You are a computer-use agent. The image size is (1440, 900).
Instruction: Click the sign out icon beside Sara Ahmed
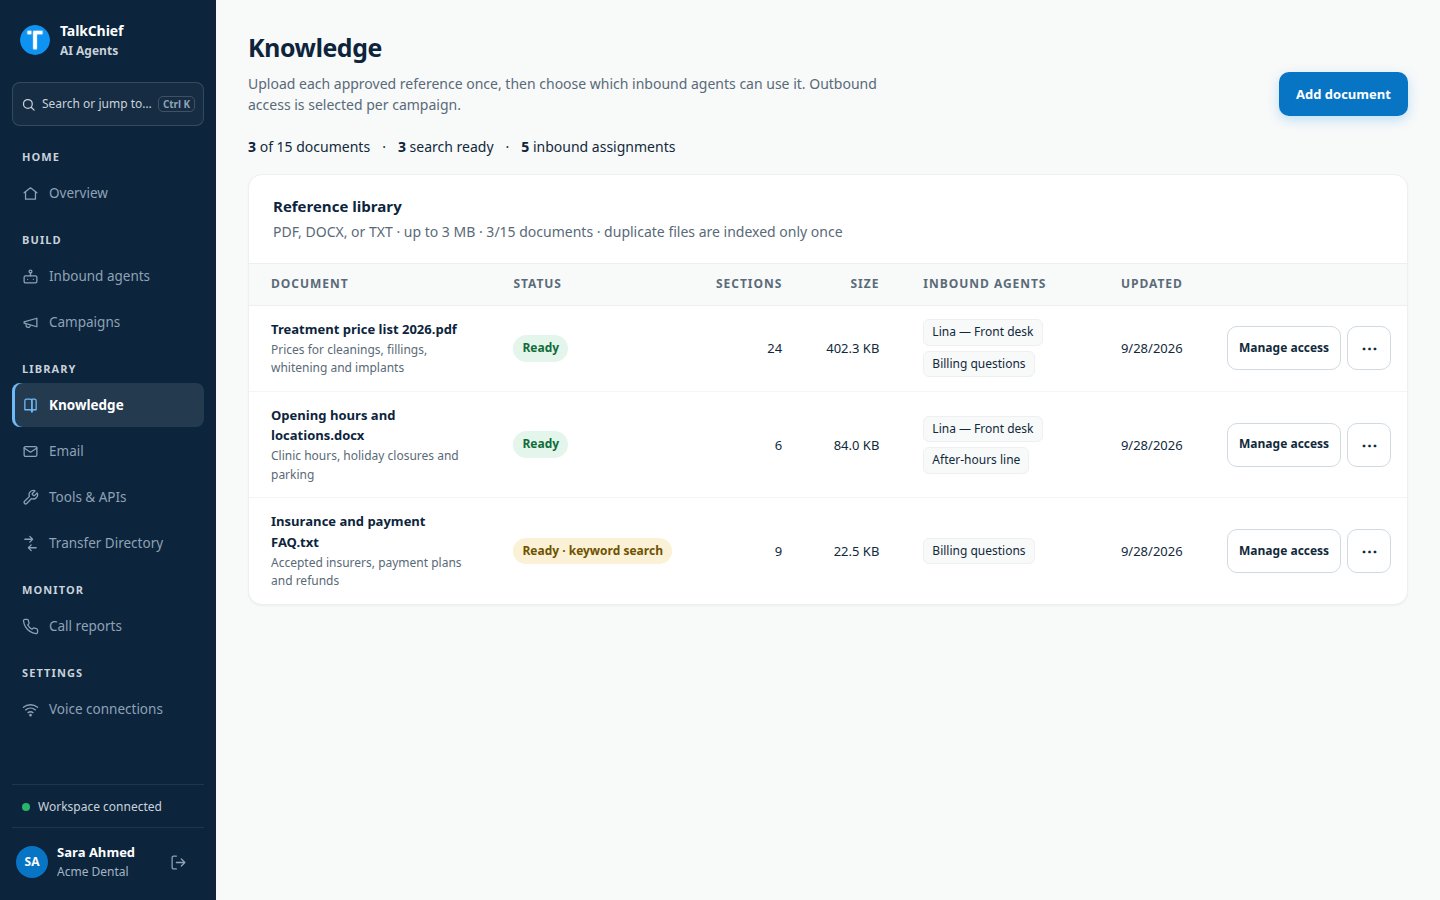click(179, 862)
